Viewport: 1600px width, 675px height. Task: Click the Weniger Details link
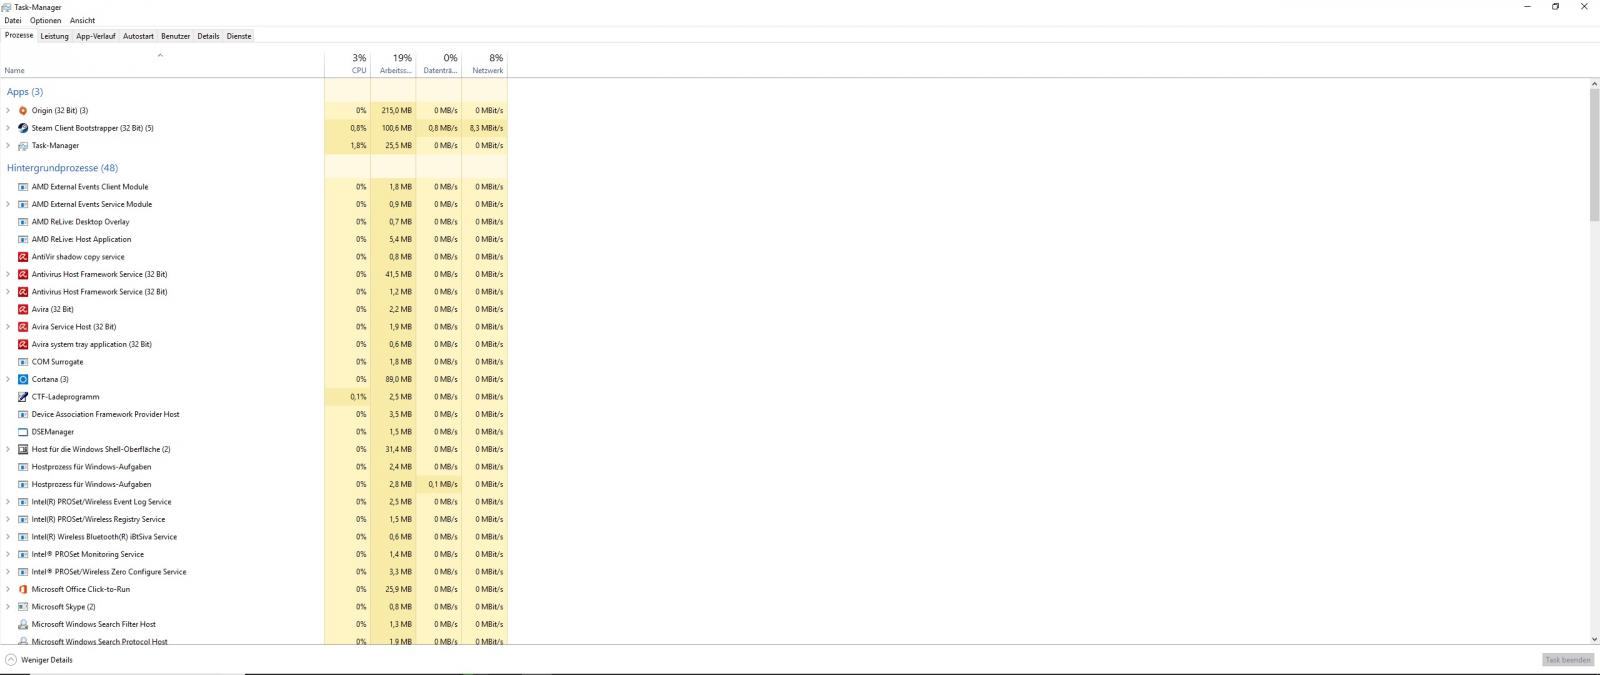point(47,660)
